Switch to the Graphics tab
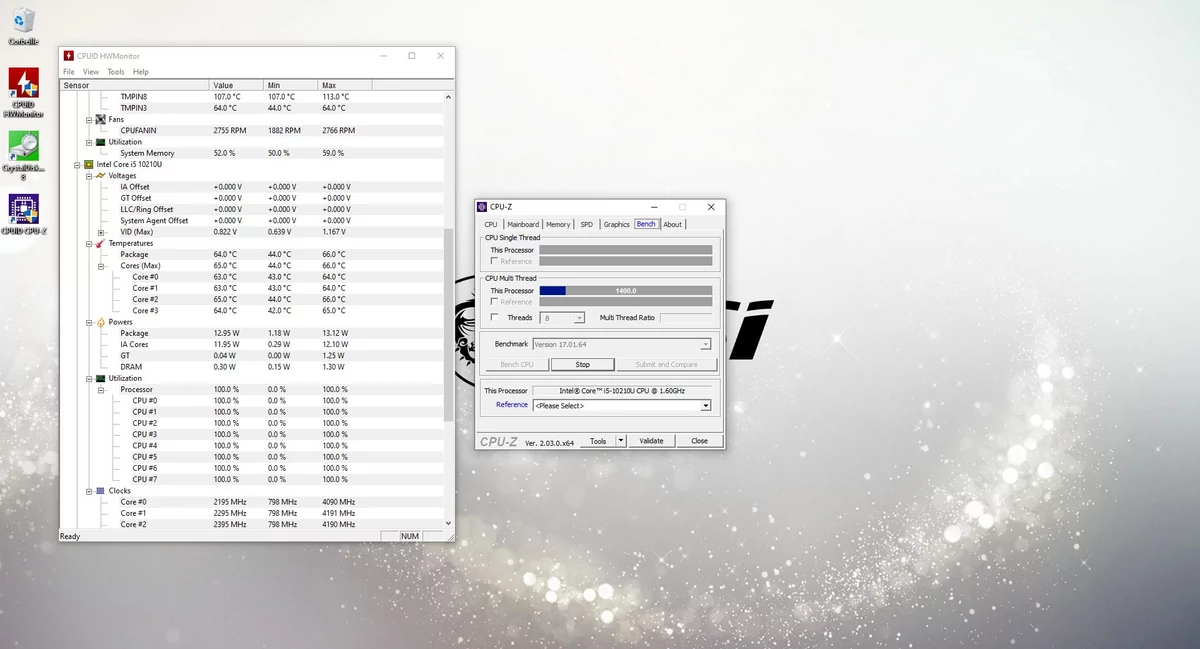Image resolution: width=1200 pixels, height=649 pixels. [x=617, y=224]
